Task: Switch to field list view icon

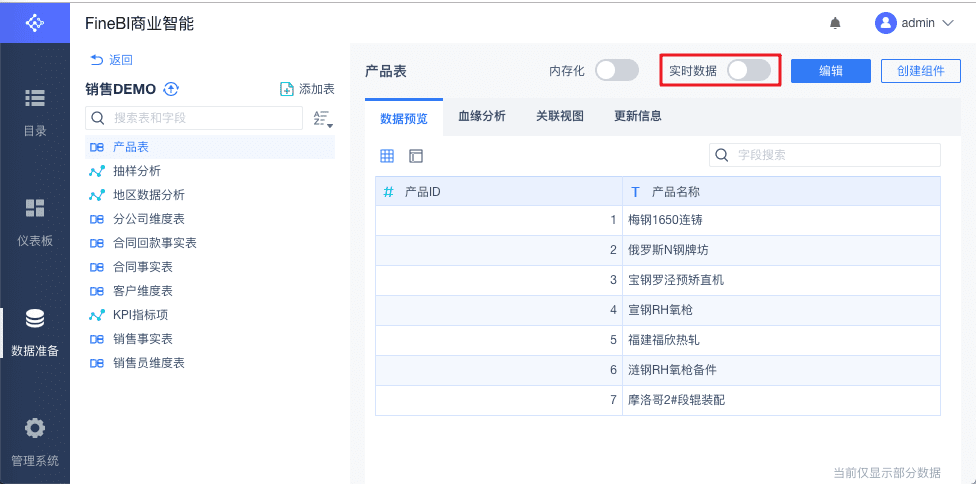Action: click(416, 156)
